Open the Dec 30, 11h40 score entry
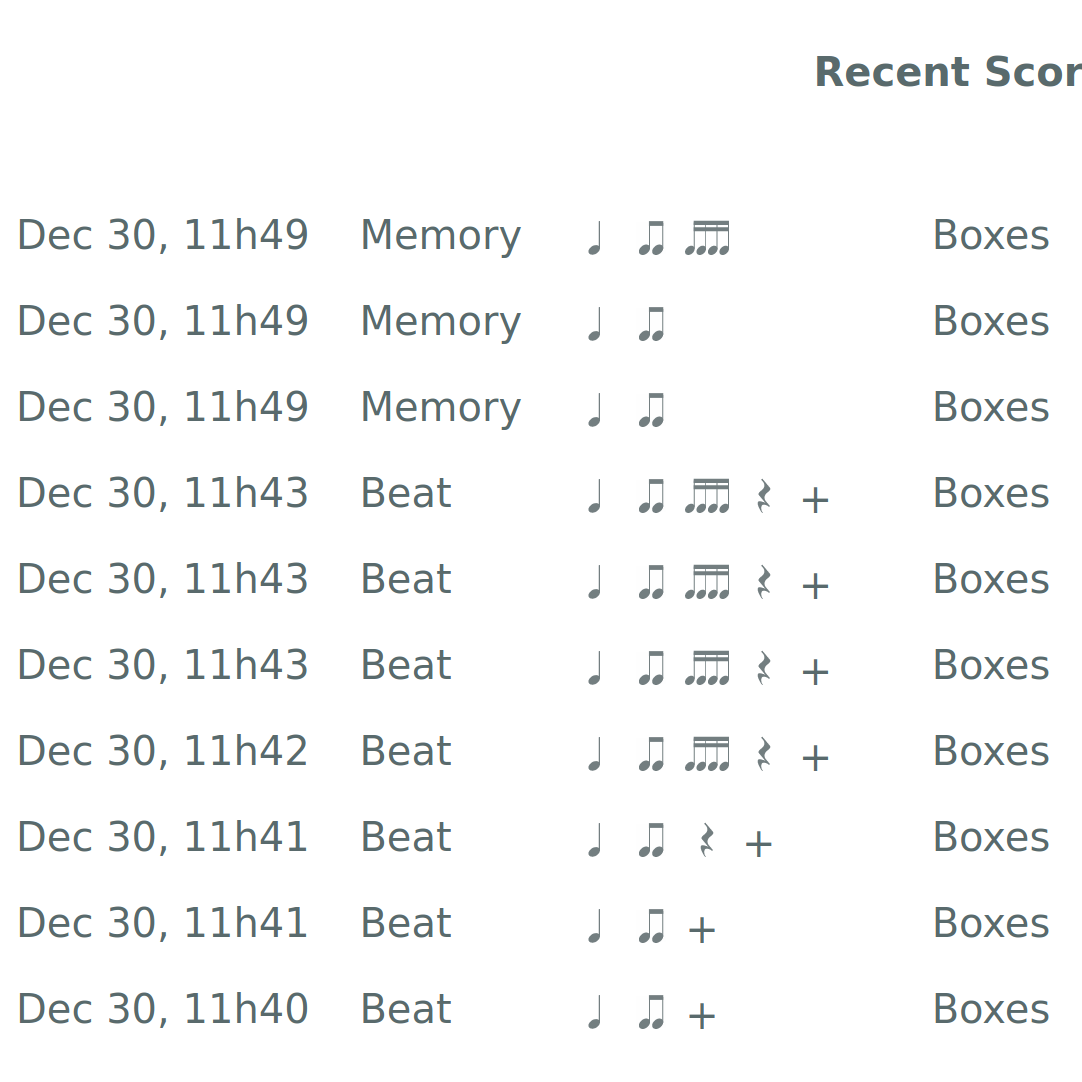Viewport: 1082px width, 1082px height. pyautogui.click(x=163, y=1010)
